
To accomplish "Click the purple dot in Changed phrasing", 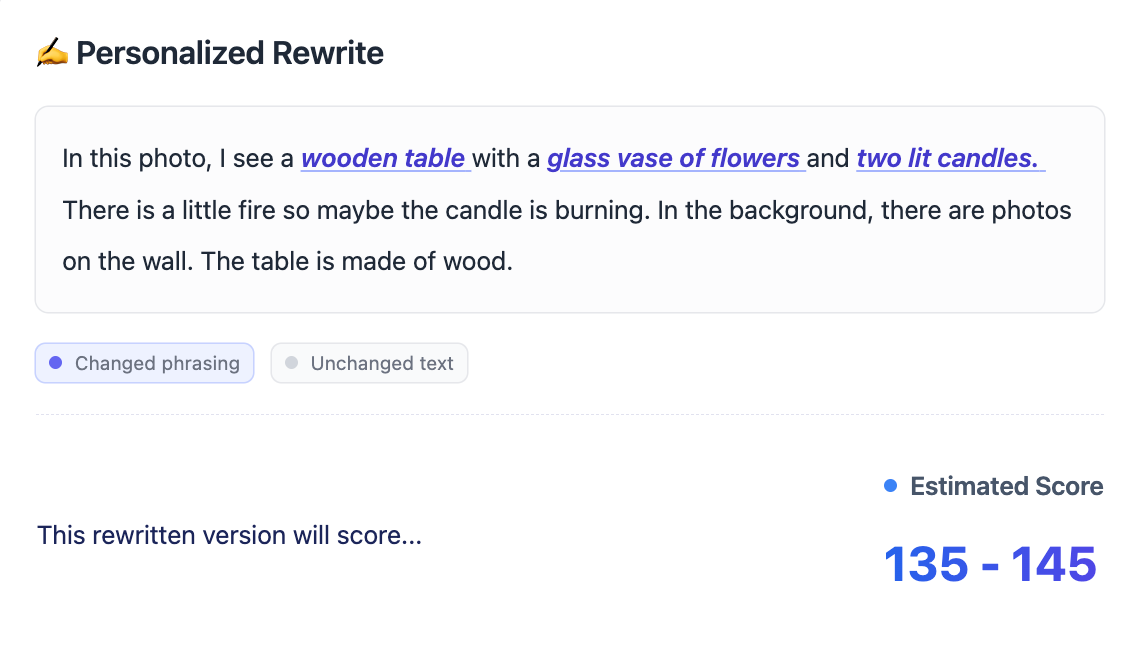I will pyautogui.click(x=56, y=363).
